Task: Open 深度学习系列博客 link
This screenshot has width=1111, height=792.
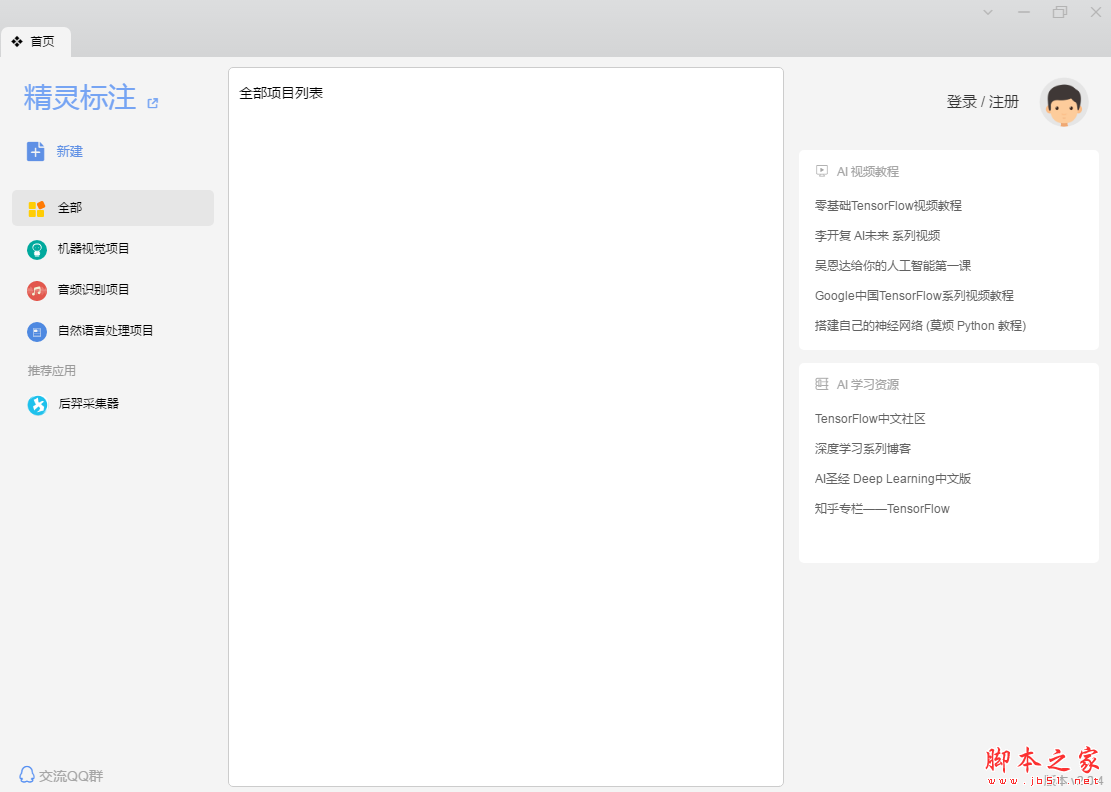Action: pyautogui.click(x=862, y=448)
